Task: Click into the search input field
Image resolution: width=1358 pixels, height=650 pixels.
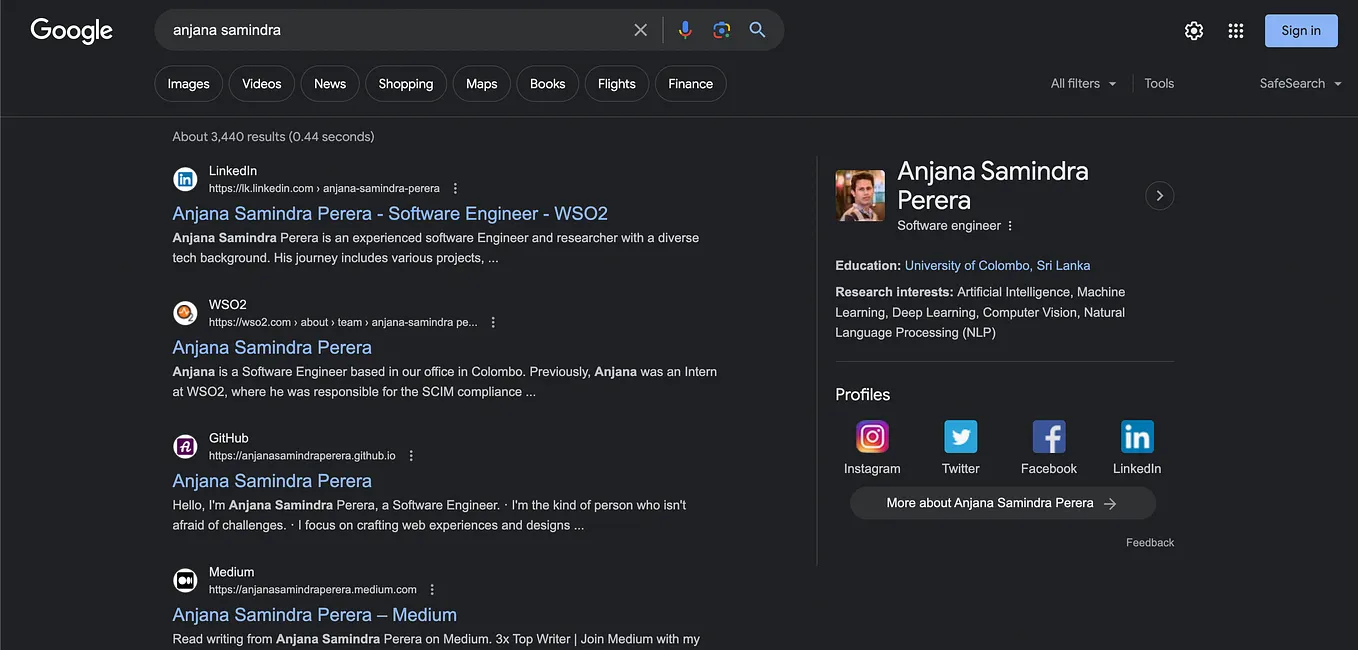Action: (x=400, y=30)
